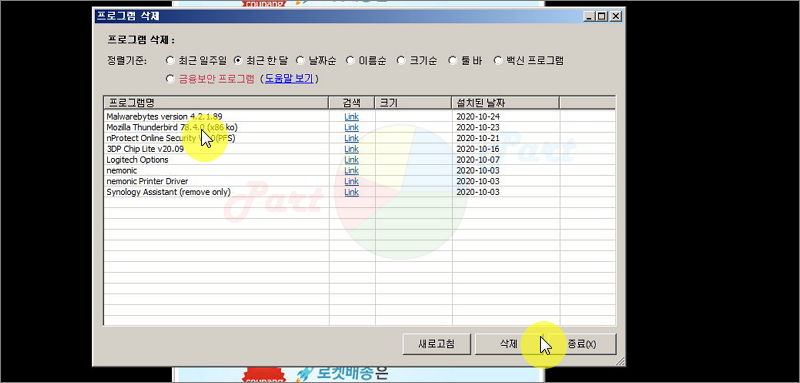Click the install date 2020-10-21
The width and height of the screenshot is (800, 383).
(478, 138)
